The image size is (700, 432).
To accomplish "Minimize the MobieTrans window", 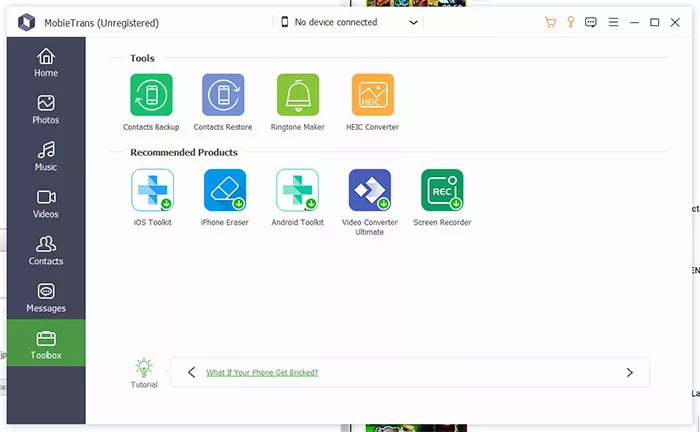I will click(634, 22).
